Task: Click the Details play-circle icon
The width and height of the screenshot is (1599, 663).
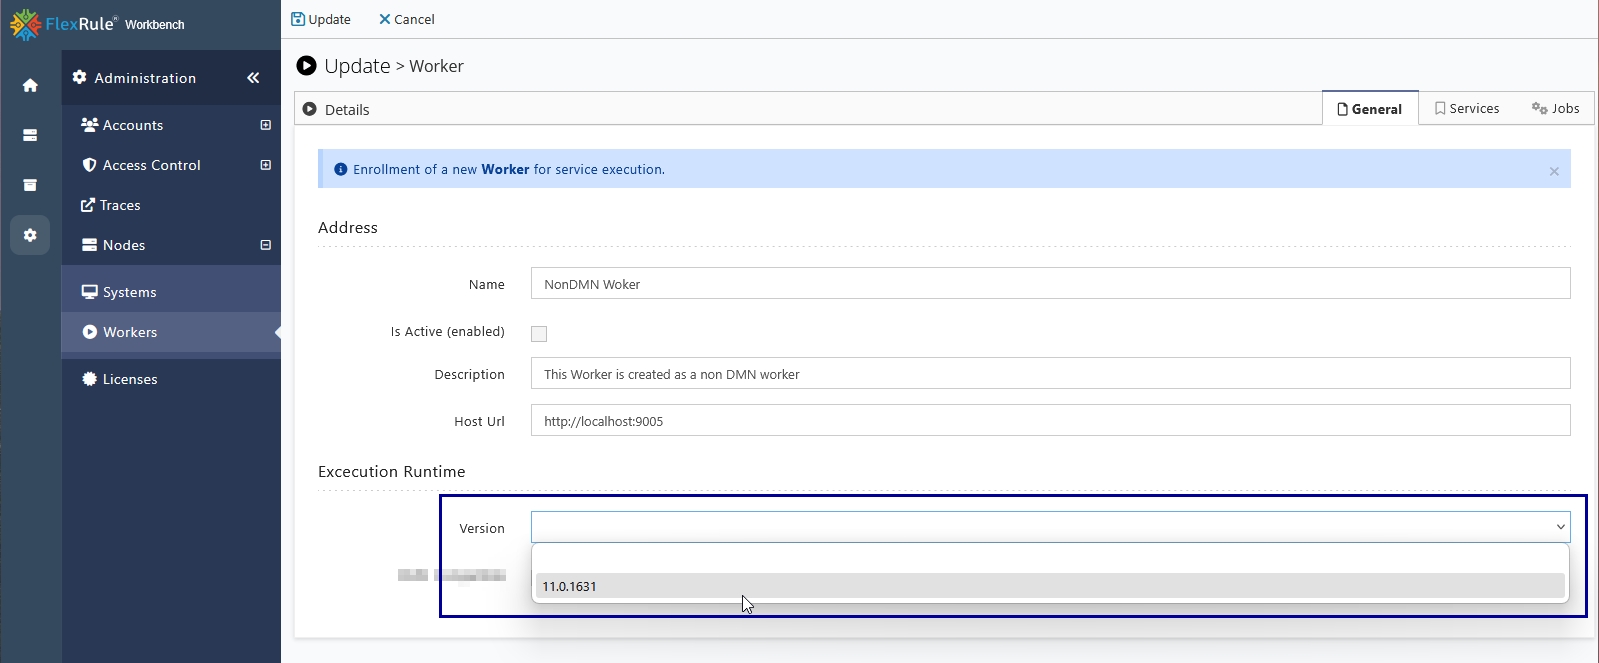Action: [x=310, y=109]
